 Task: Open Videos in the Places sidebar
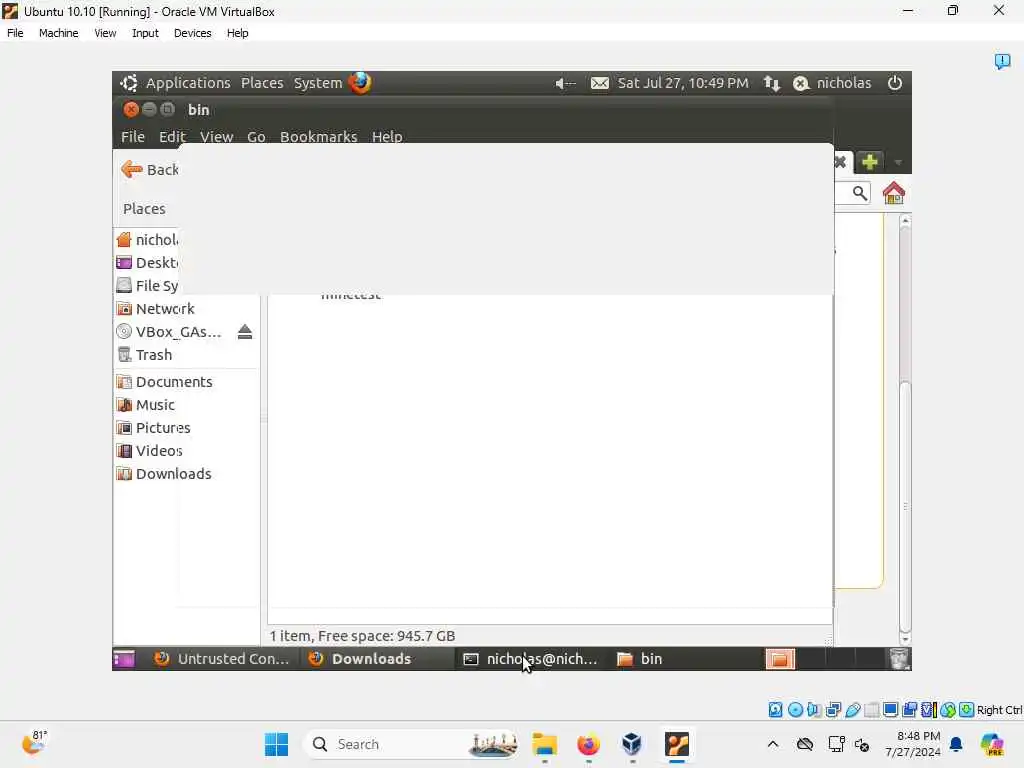click(150, 451)
